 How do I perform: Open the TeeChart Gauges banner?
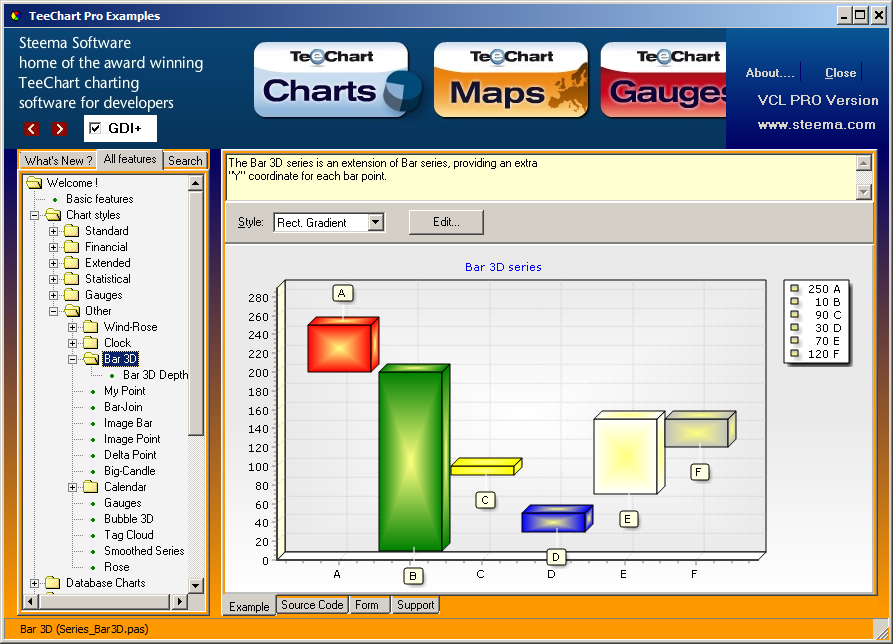coord(663,80)
